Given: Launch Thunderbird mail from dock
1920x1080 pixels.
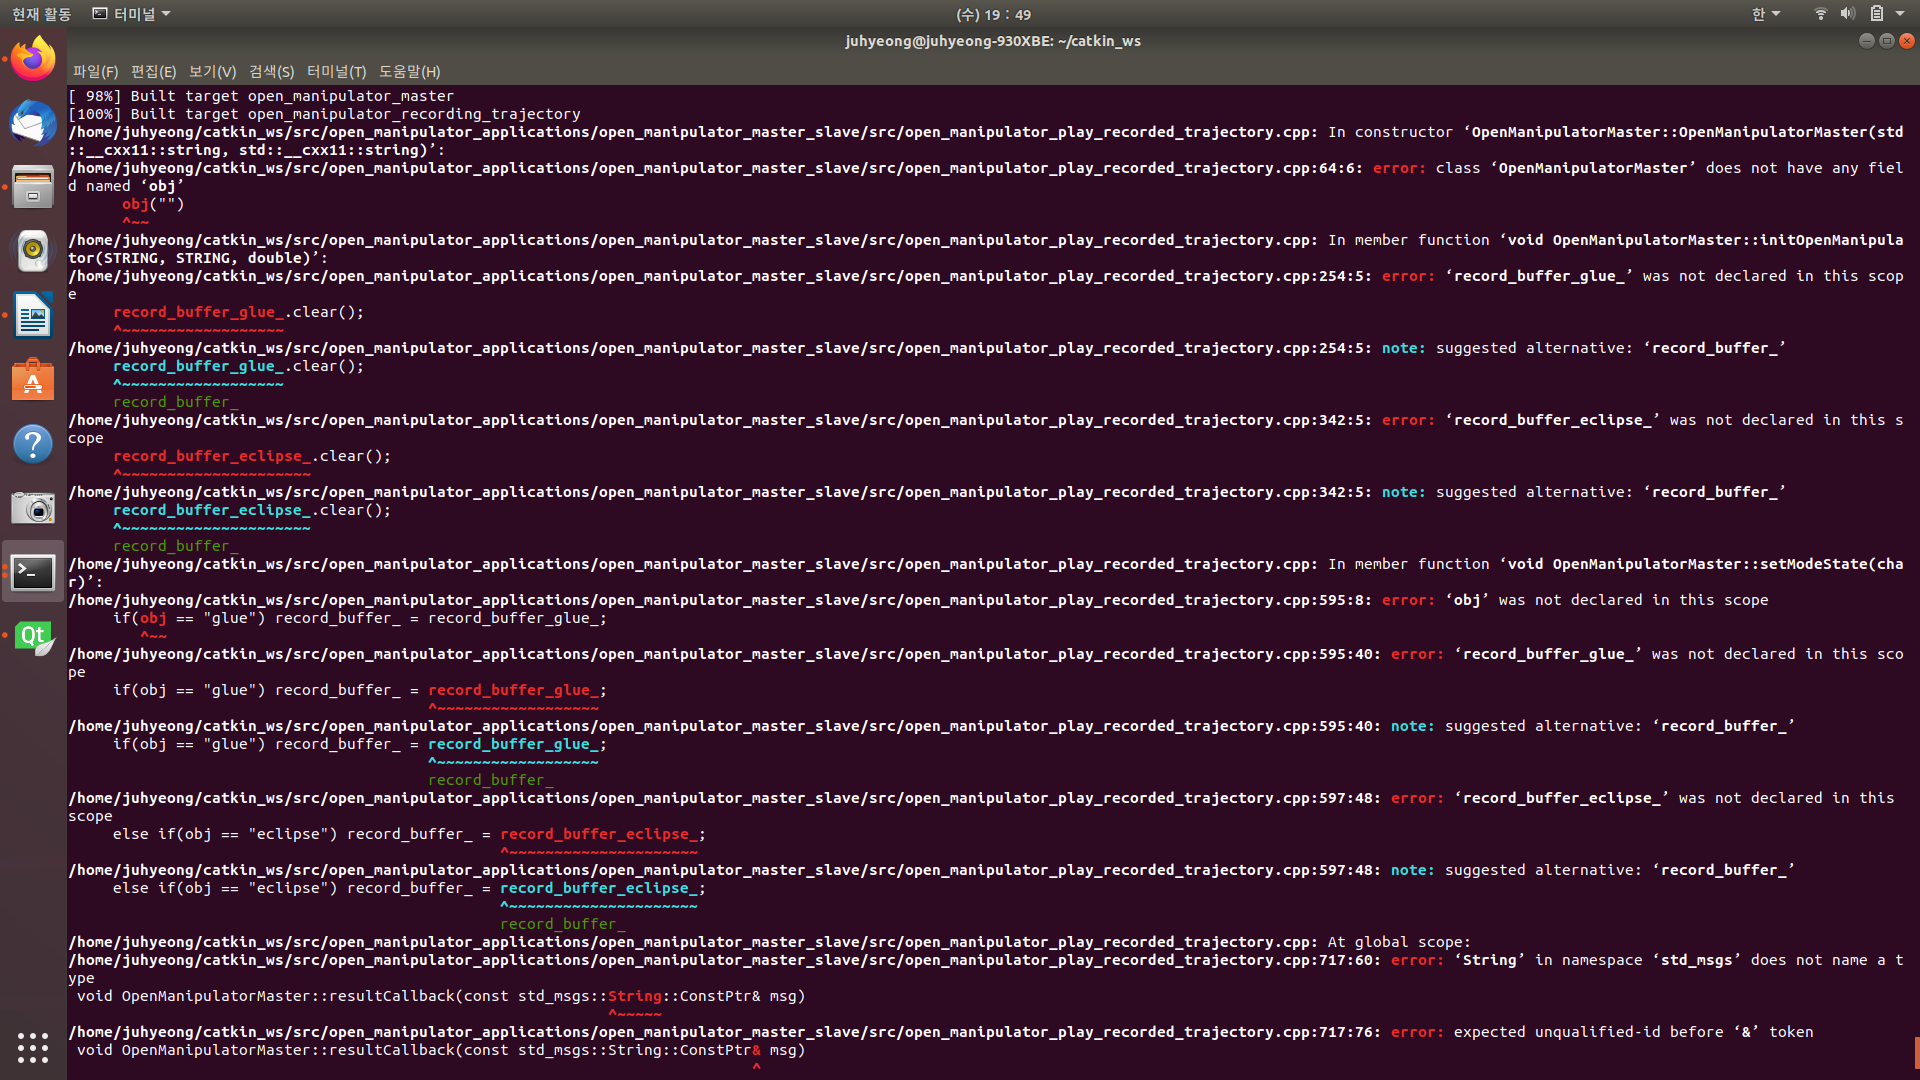Looking at the screenshot, I should pyautogui.click(x=33, y=123).
